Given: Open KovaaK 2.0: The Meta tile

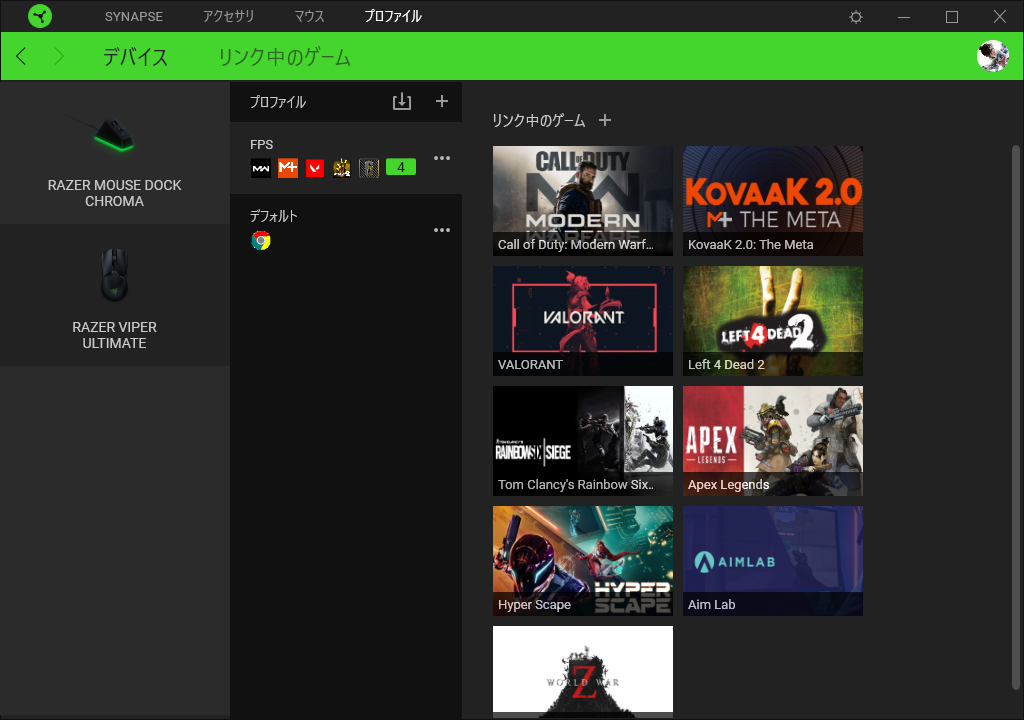Looking at the screenshot, I should (x=773, y=201).
